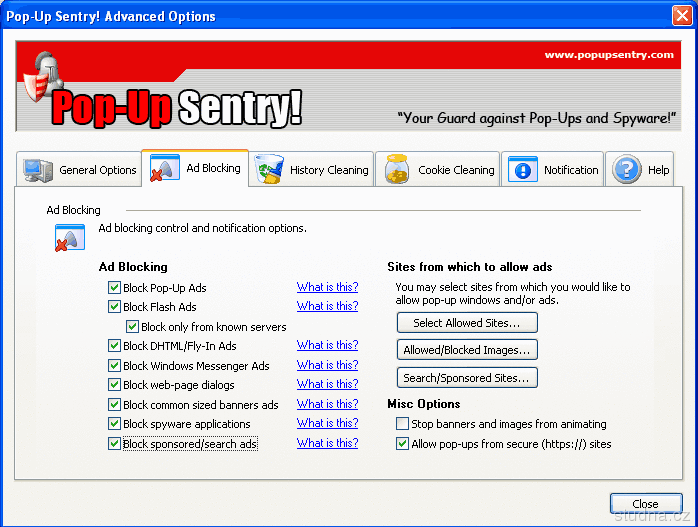Click the Notification exclamation icon
The width and height of the screenshot is (698, 527).
pyautogui.click(x=523, y=169)
